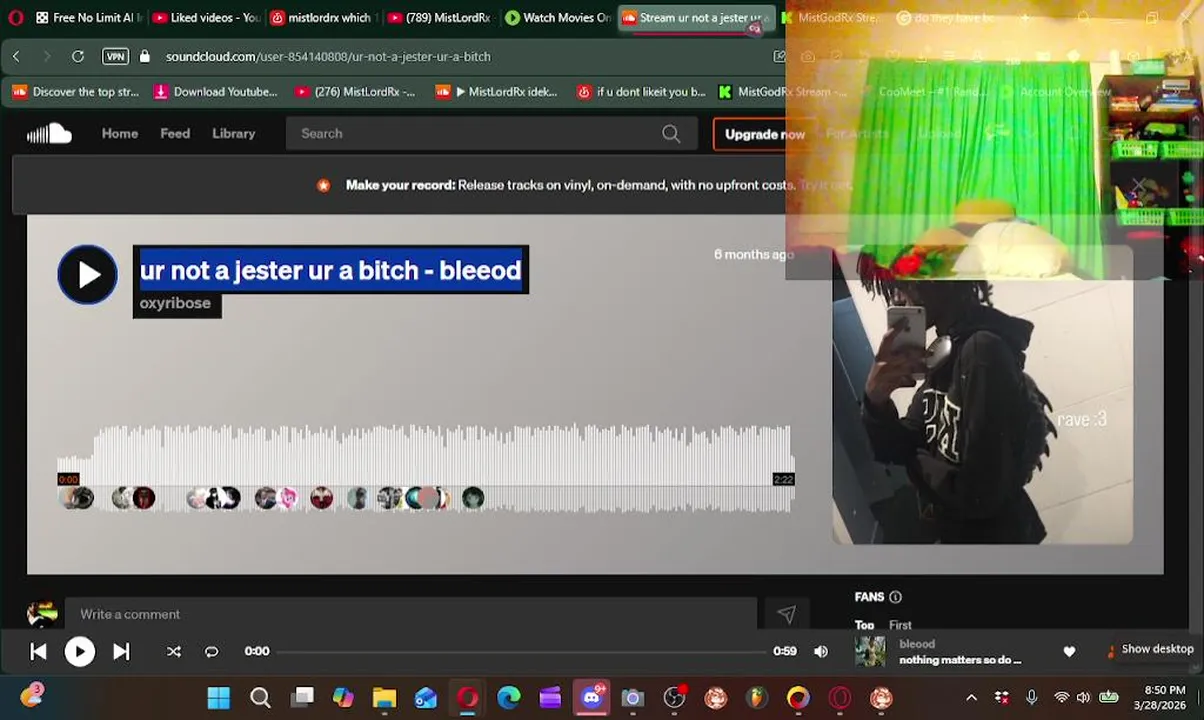This screenshot has width=1204, height=720.
Task: Switch to the (789) MistLordRx tab
Action: tap(439, 18)
